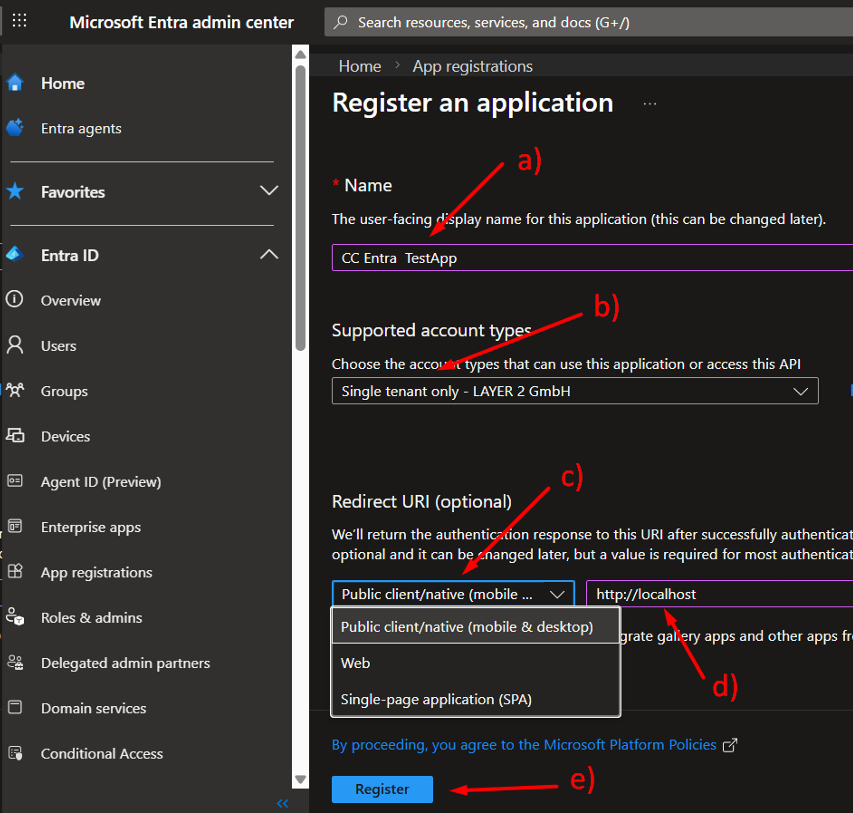Click the Conditional Access icon

15,753
